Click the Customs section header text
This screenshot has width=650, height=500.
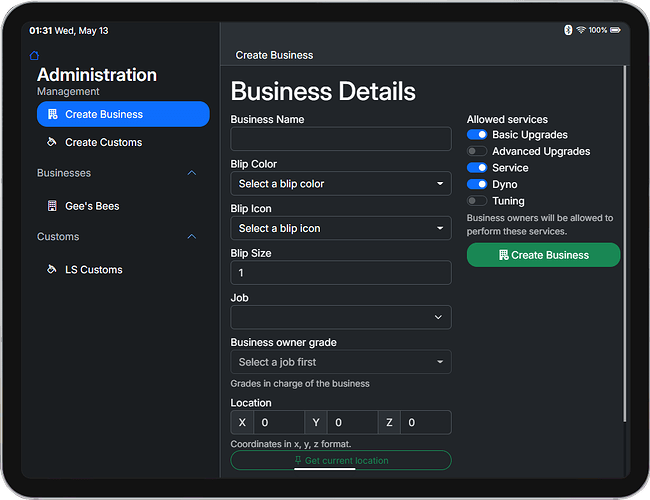coord(58,236)
